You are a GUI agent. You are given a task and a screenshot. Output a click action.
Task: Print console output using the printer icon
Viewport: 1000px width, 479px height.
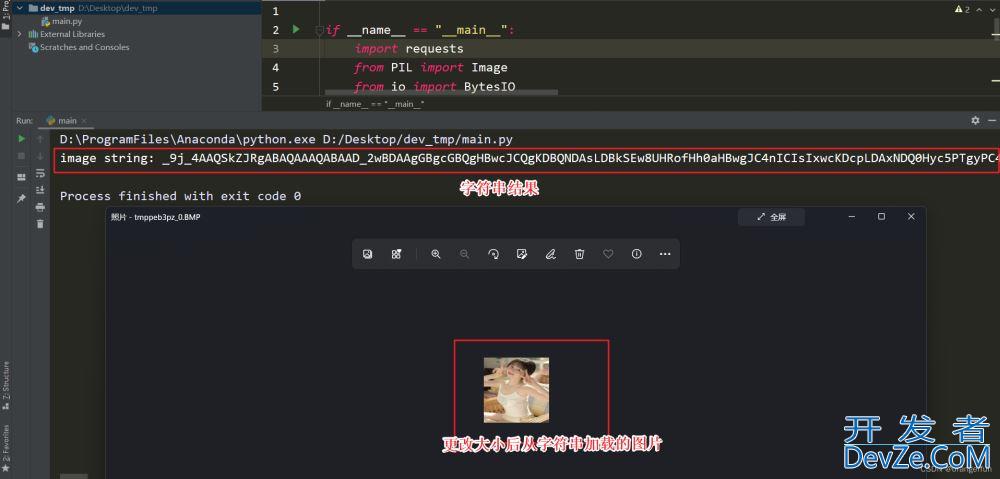40,207
